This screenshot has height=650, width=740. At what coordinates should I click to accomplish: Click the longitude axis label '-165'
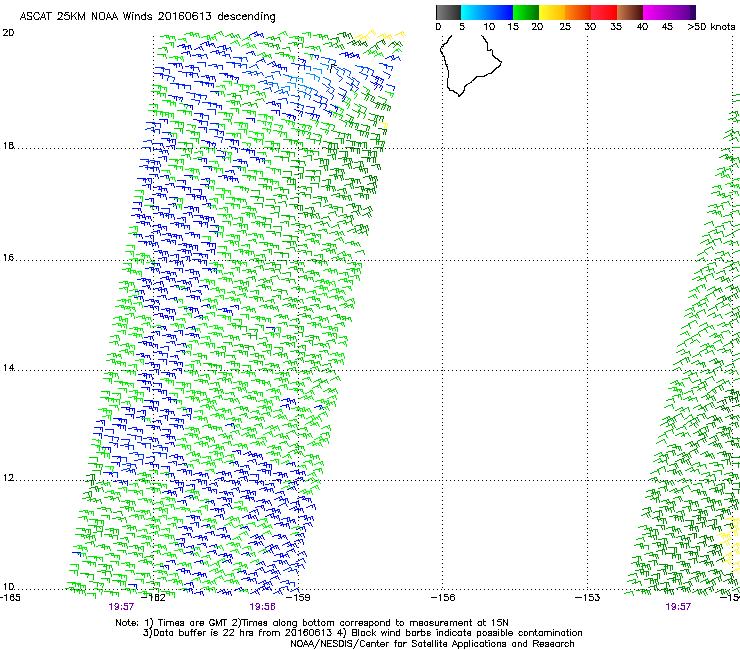pyautogui.click(x=9, y=598)
